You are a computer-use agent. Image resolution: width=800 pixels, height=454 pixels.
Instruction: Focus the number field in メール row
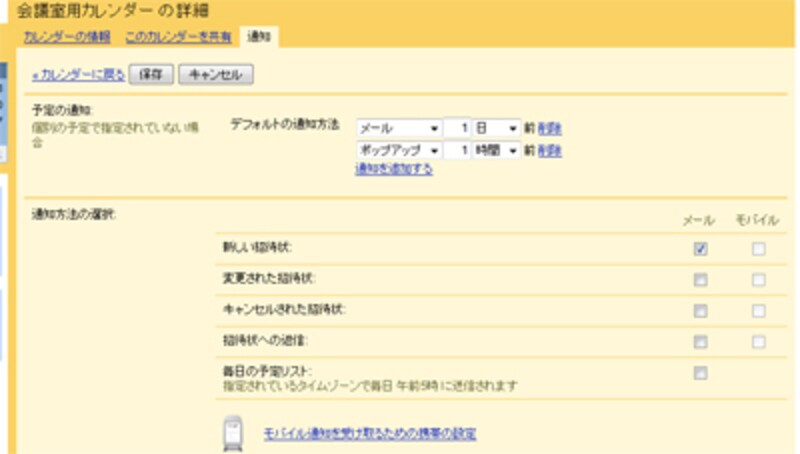457,128
